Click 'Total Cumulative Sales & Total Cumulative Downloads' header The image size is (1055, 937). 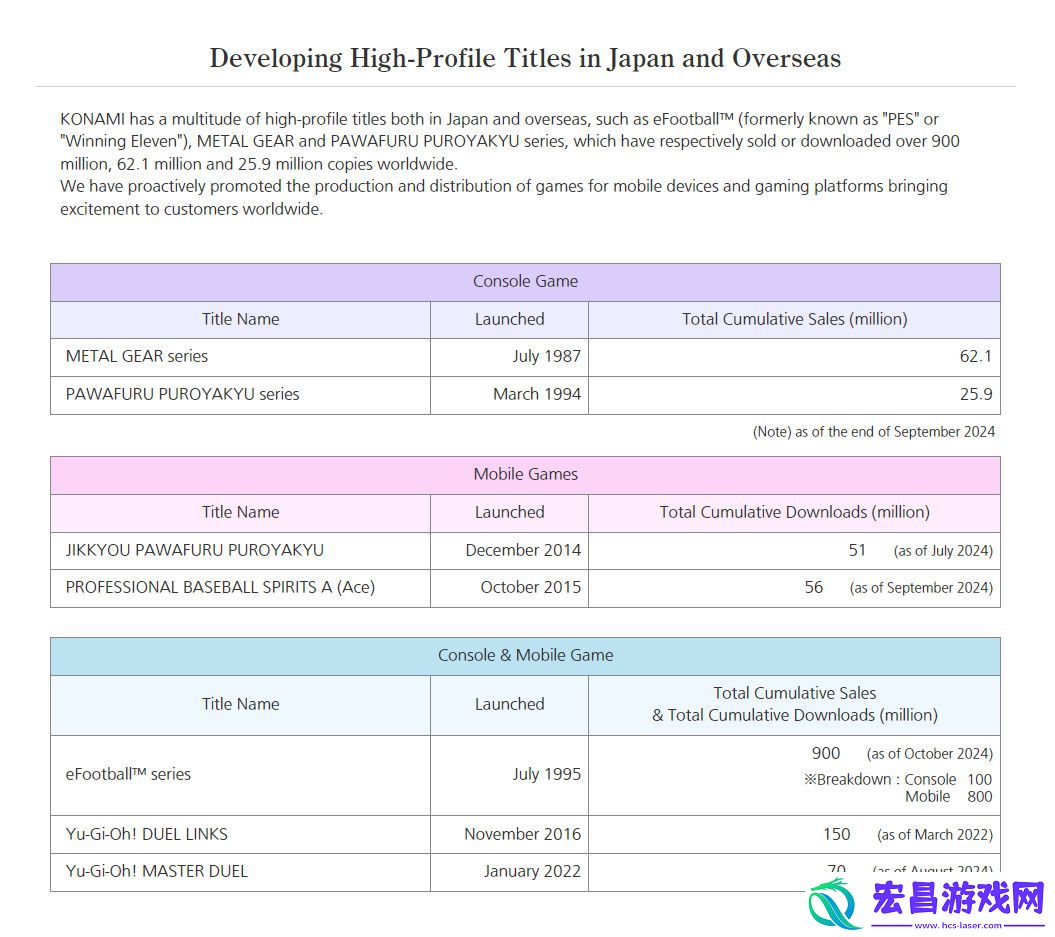pyautogui.click(x=794, y=704)
